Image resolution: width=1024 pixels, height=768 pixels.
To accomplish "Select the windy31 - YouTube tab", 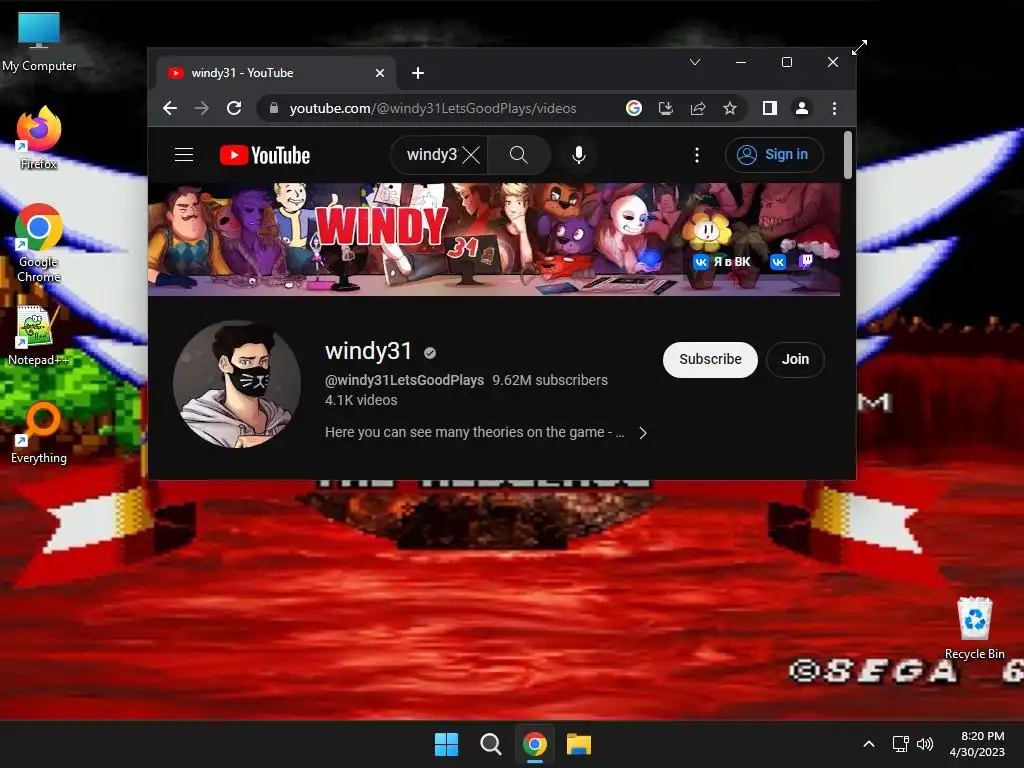I will click(276, 73).
